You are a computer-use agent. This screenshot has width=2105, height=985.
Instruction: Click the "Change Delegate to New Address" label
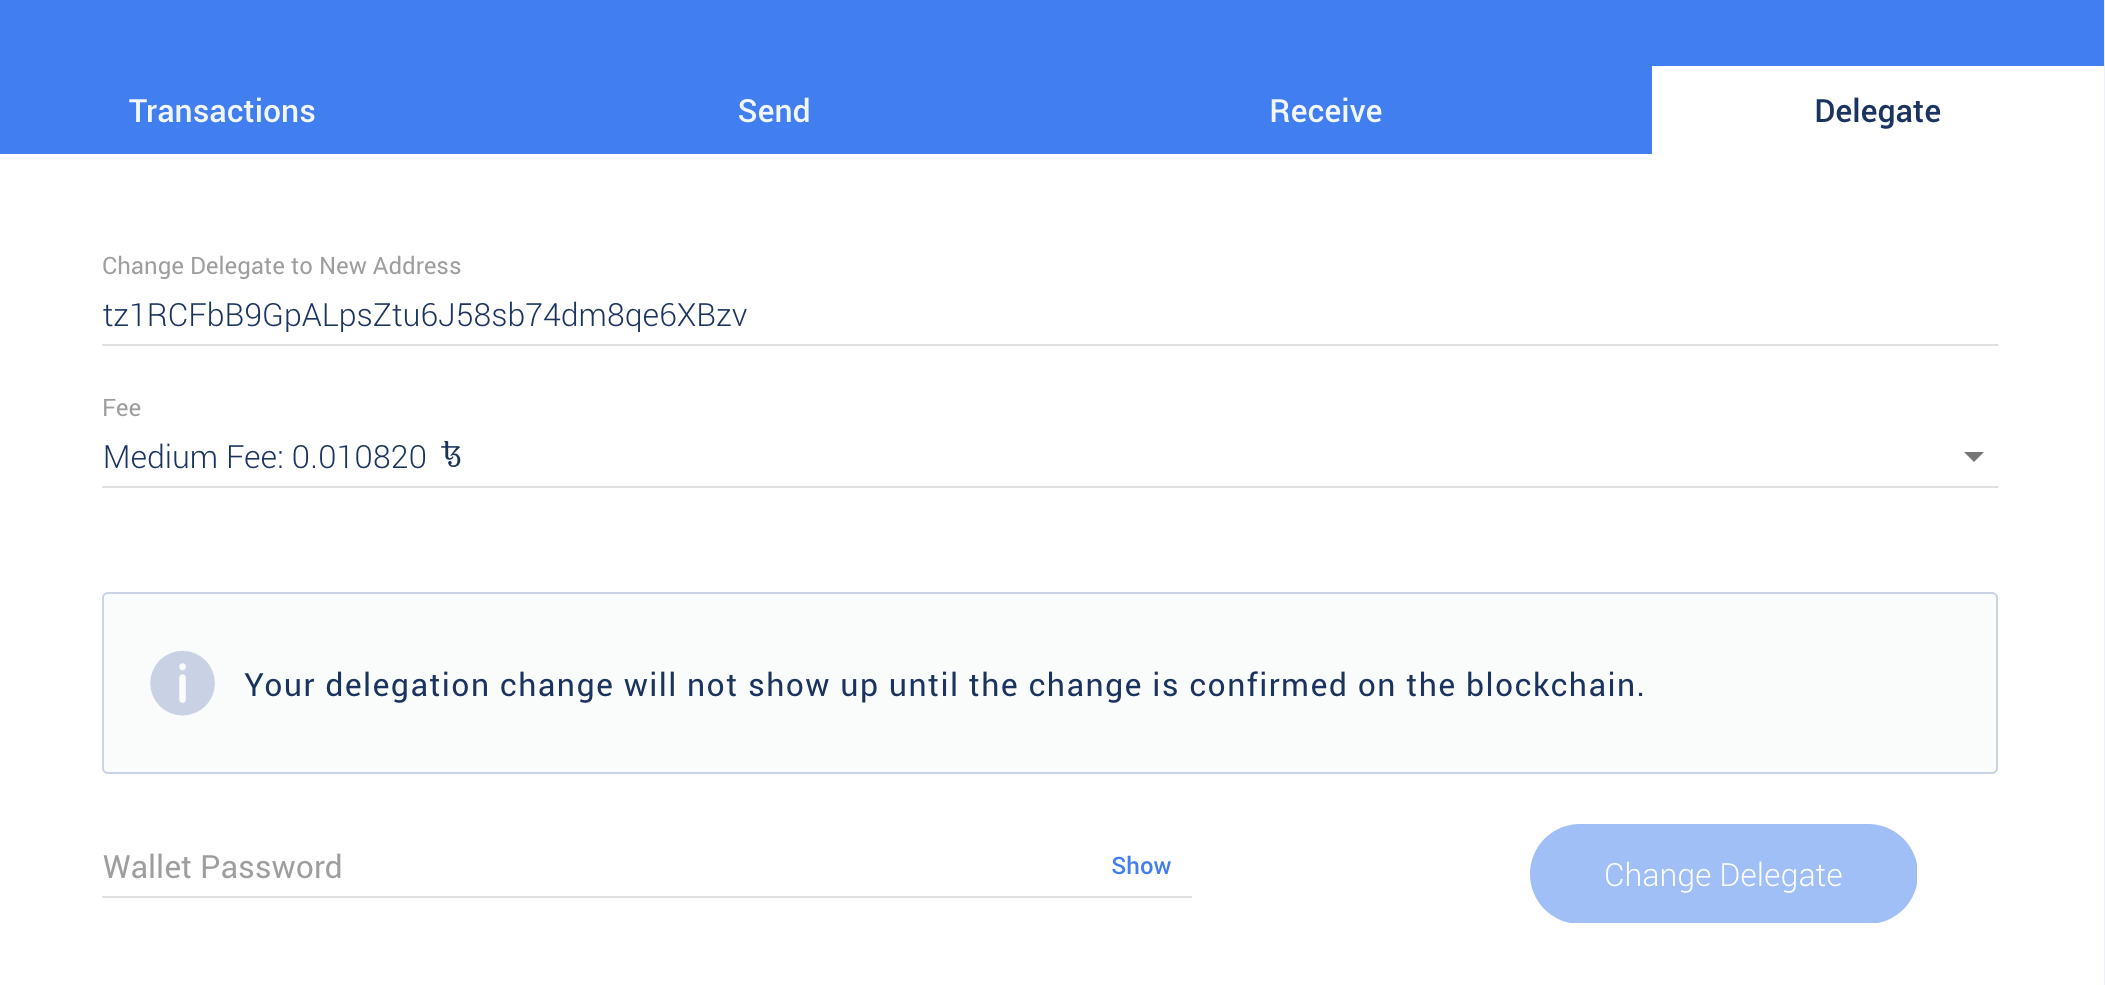(x=282, y=266)
